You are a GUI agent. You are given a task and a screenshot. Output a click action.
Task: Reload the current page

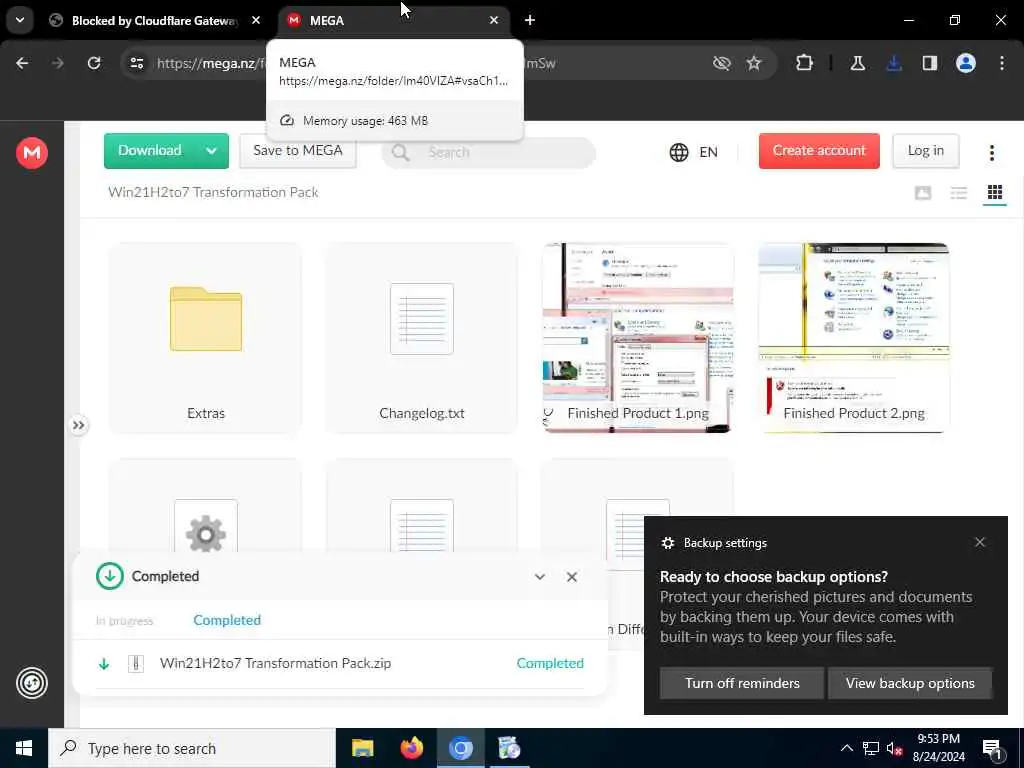tap(94, 63)
